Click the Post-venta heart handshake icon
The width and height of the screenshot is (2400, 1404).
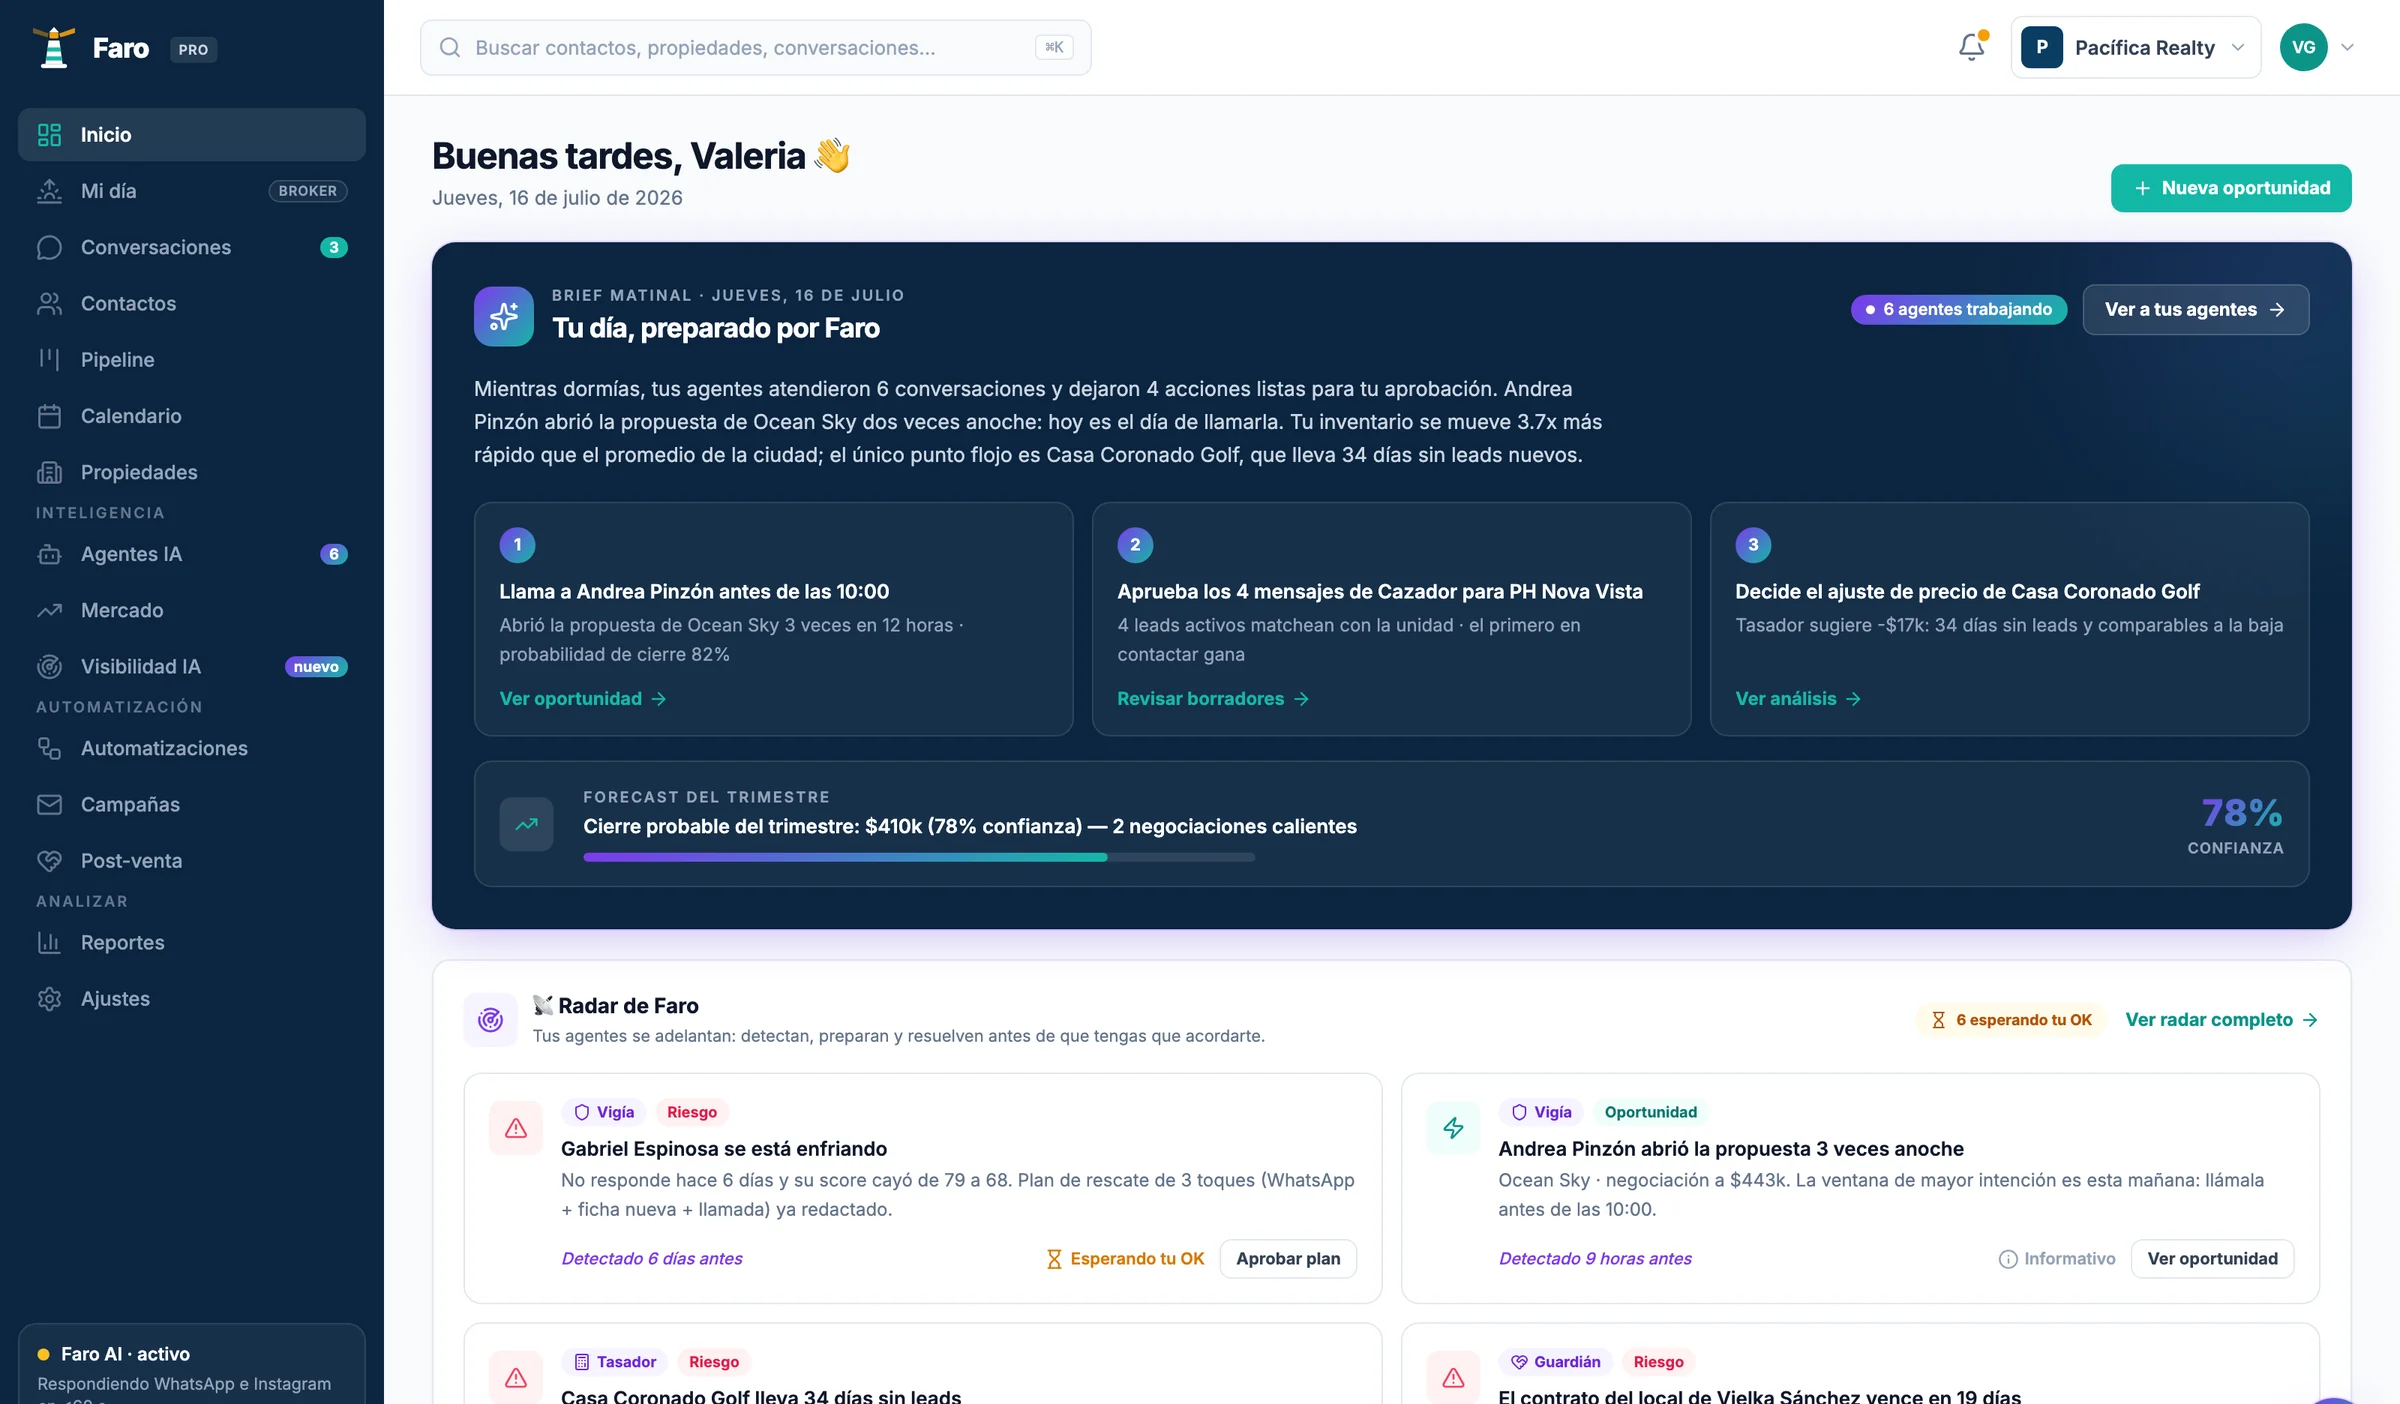tap(49, 860)
